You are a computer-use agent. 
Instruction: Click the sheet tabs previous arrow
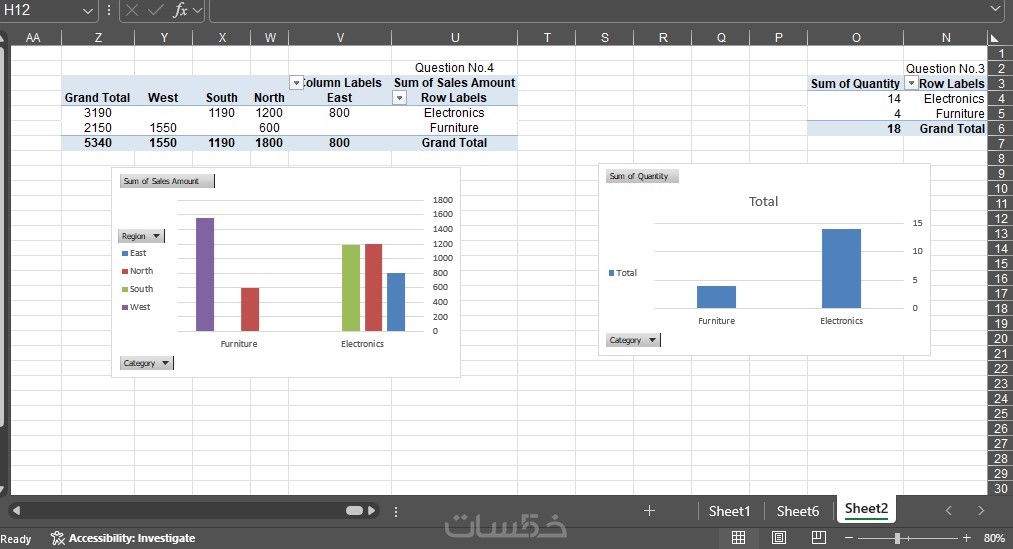click(948, 510)
